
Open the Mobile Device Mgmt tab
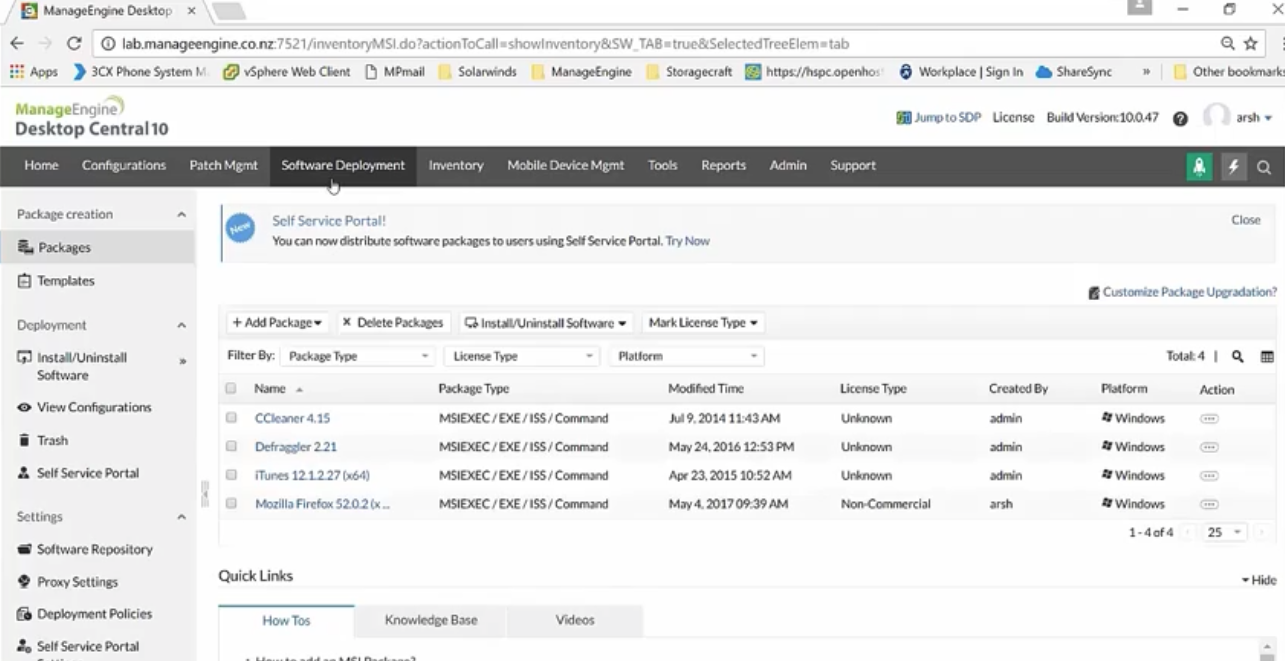[565, 166]
